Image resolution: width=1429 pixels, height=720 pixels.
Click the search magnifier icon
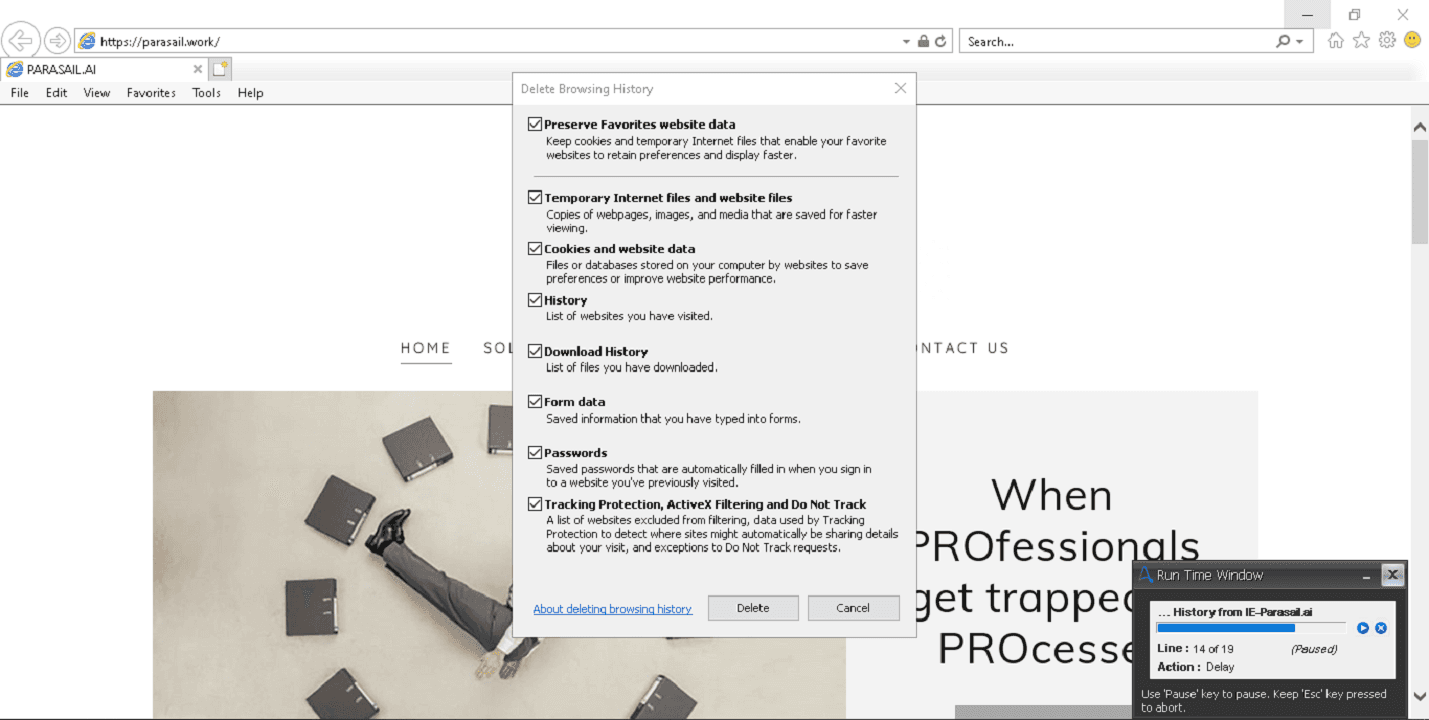[1283, 41]
